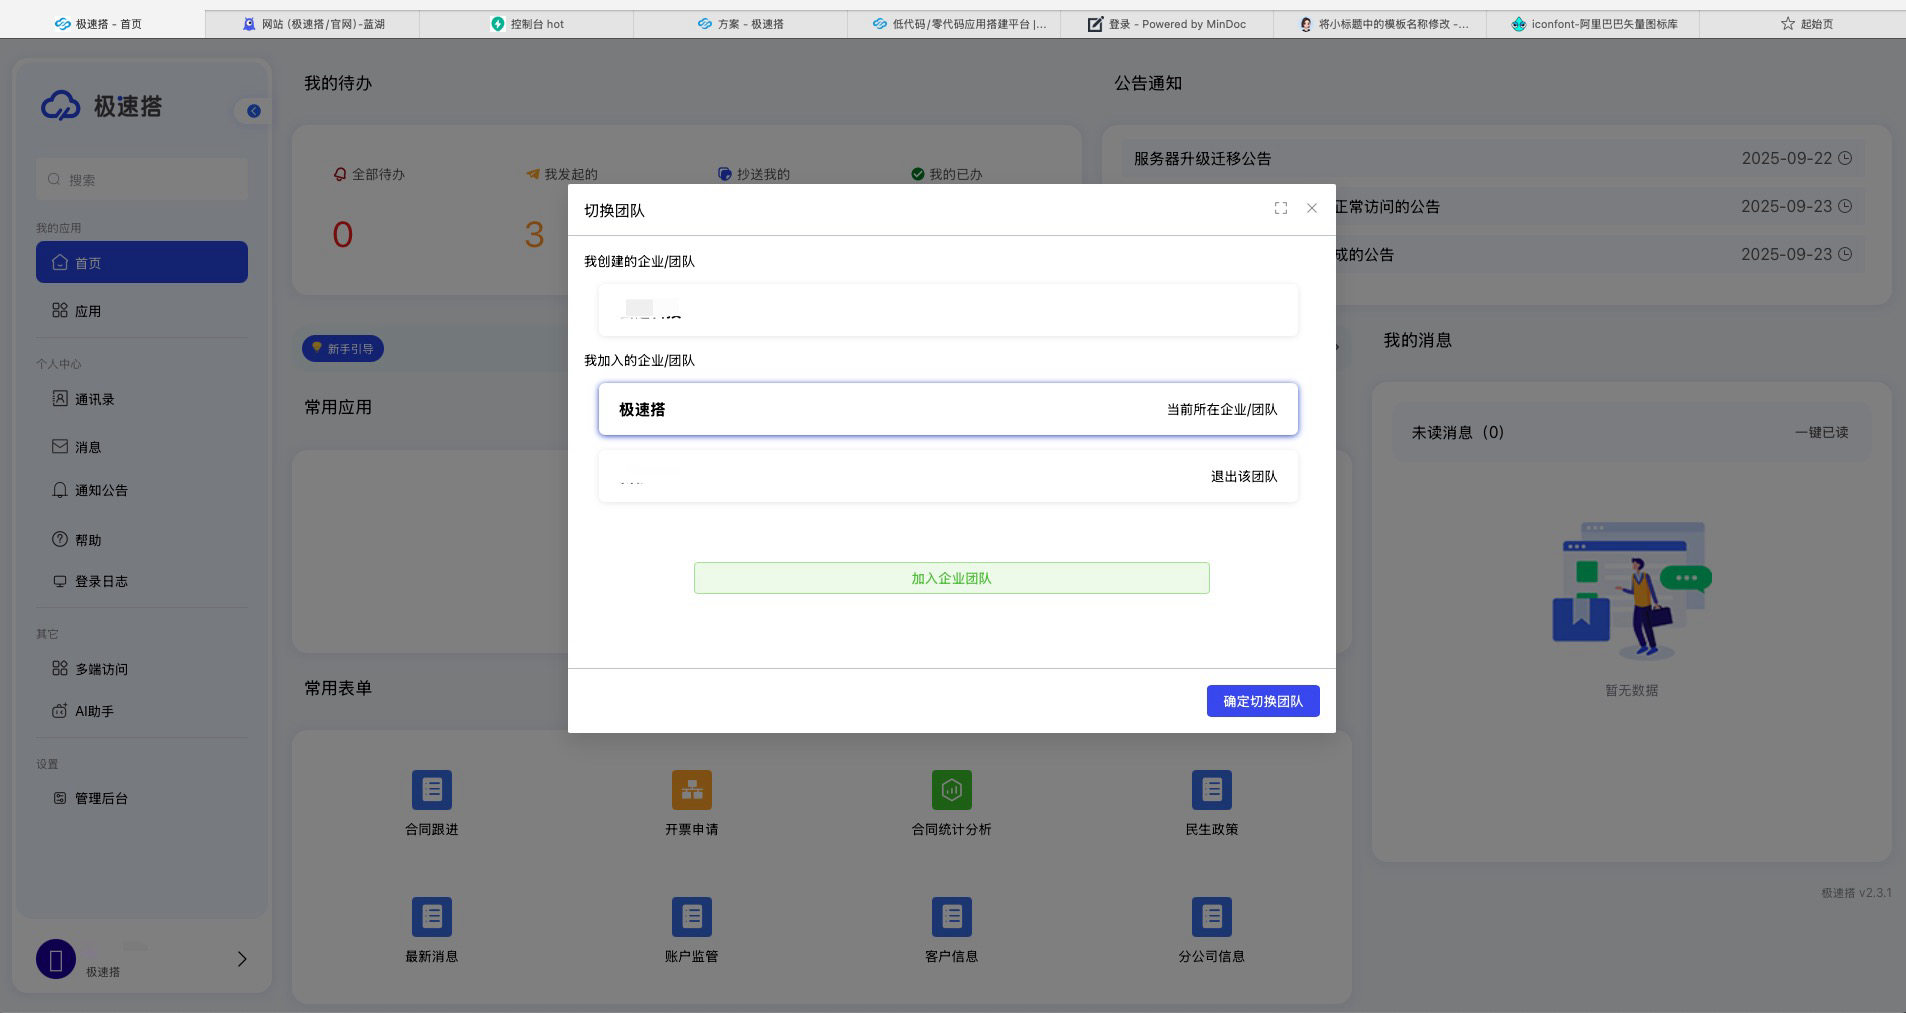Open the 合同统计分析 chart icon
Viewport: 1906px width, 1013px height.
coord(951,790)
